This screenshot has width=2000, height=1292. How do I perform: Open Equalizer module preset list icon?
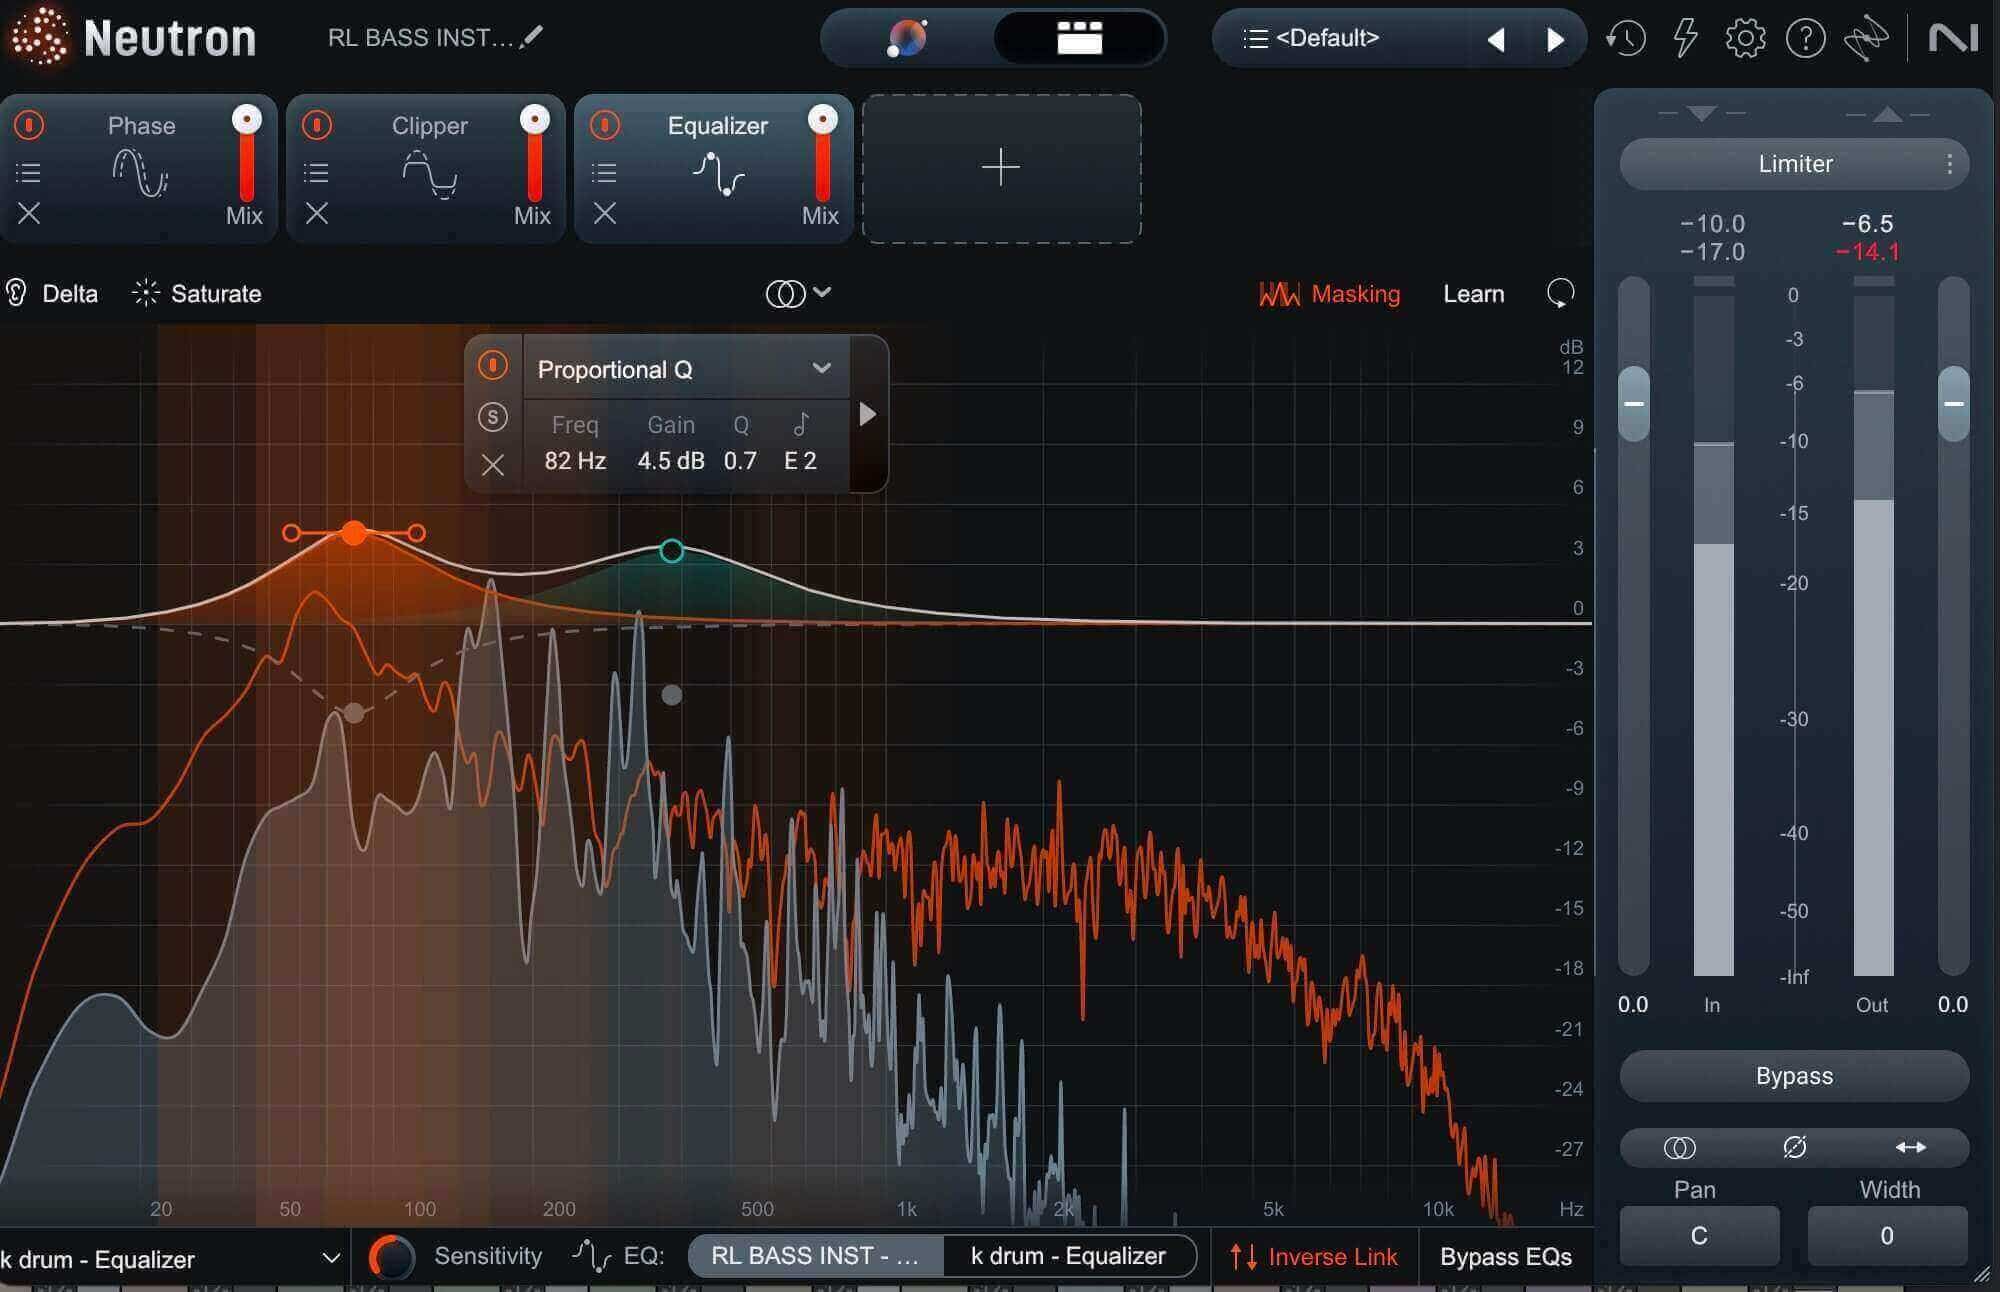click(604, 173)
